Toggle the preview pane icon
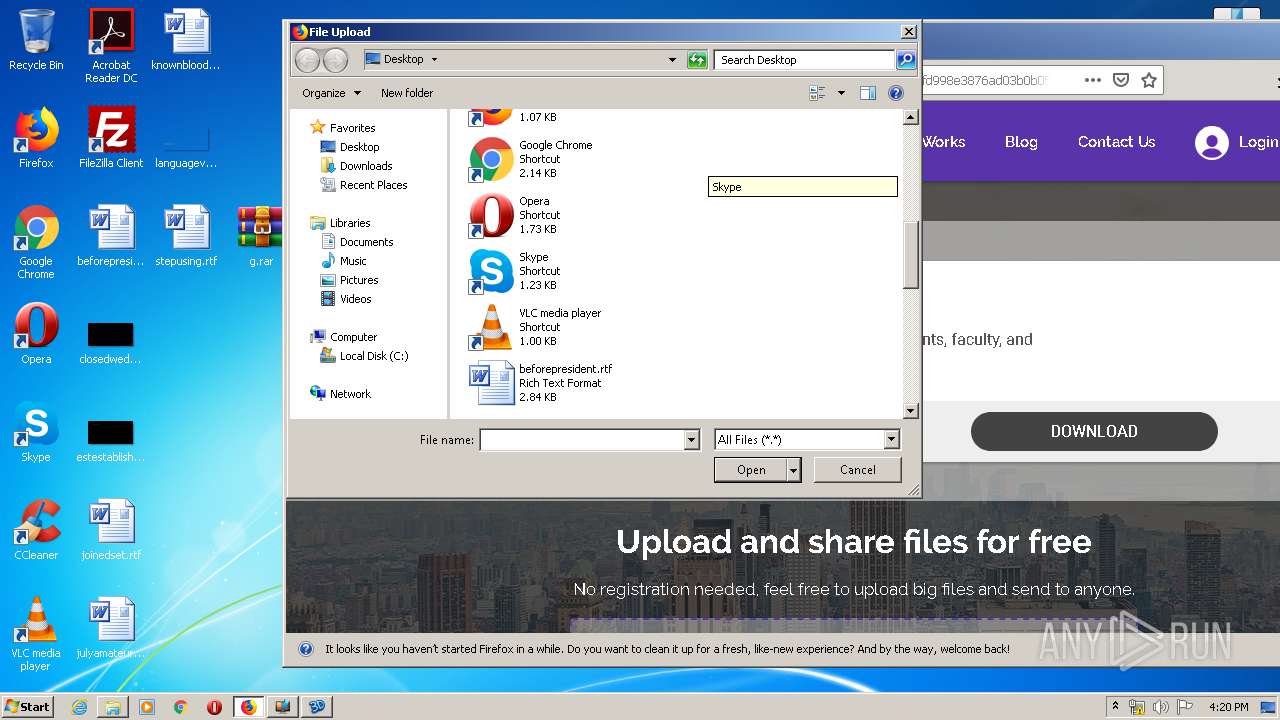The width and height of the screenshot is (1280, 720). pos(868,93)
